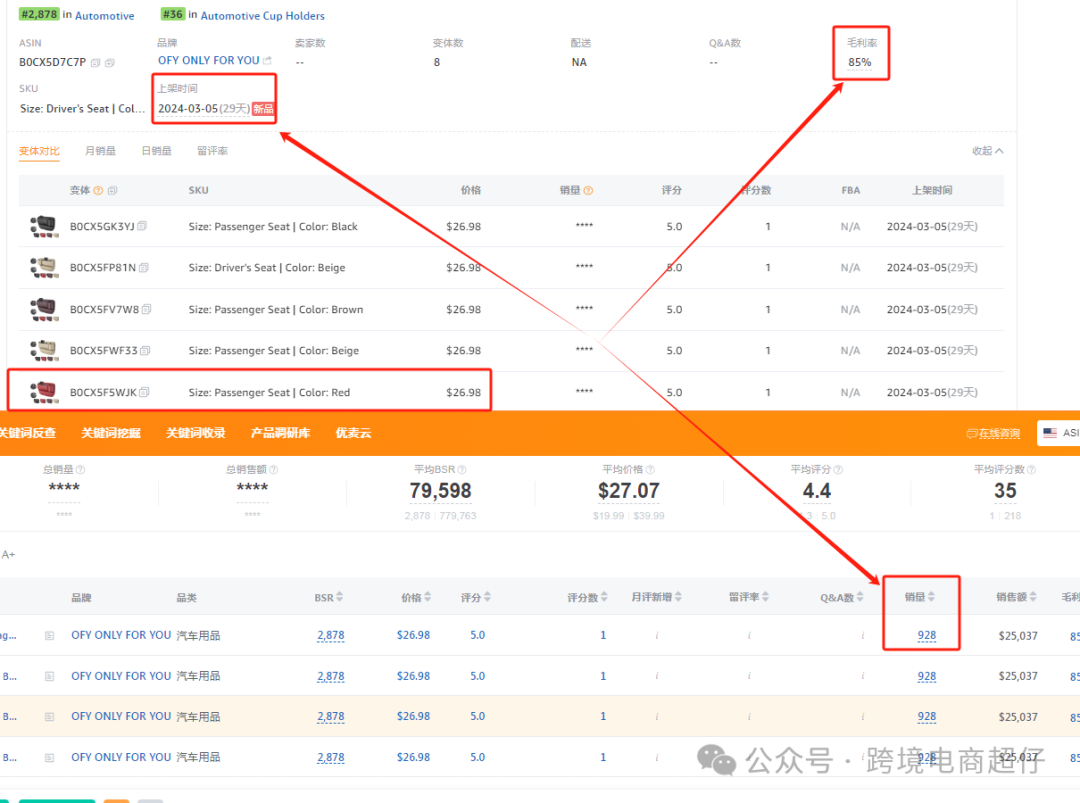
Task: Click the help icon beside 平均评分
Action: tap(838, 470)
